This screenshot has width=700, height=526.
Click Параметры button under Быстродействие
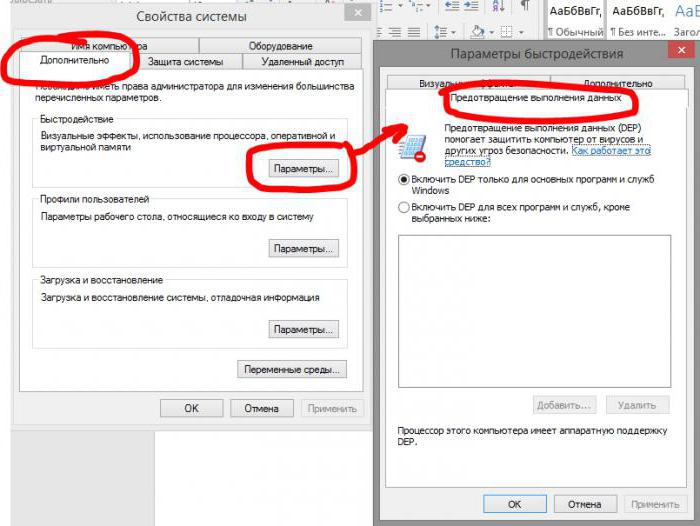(304, 169)
